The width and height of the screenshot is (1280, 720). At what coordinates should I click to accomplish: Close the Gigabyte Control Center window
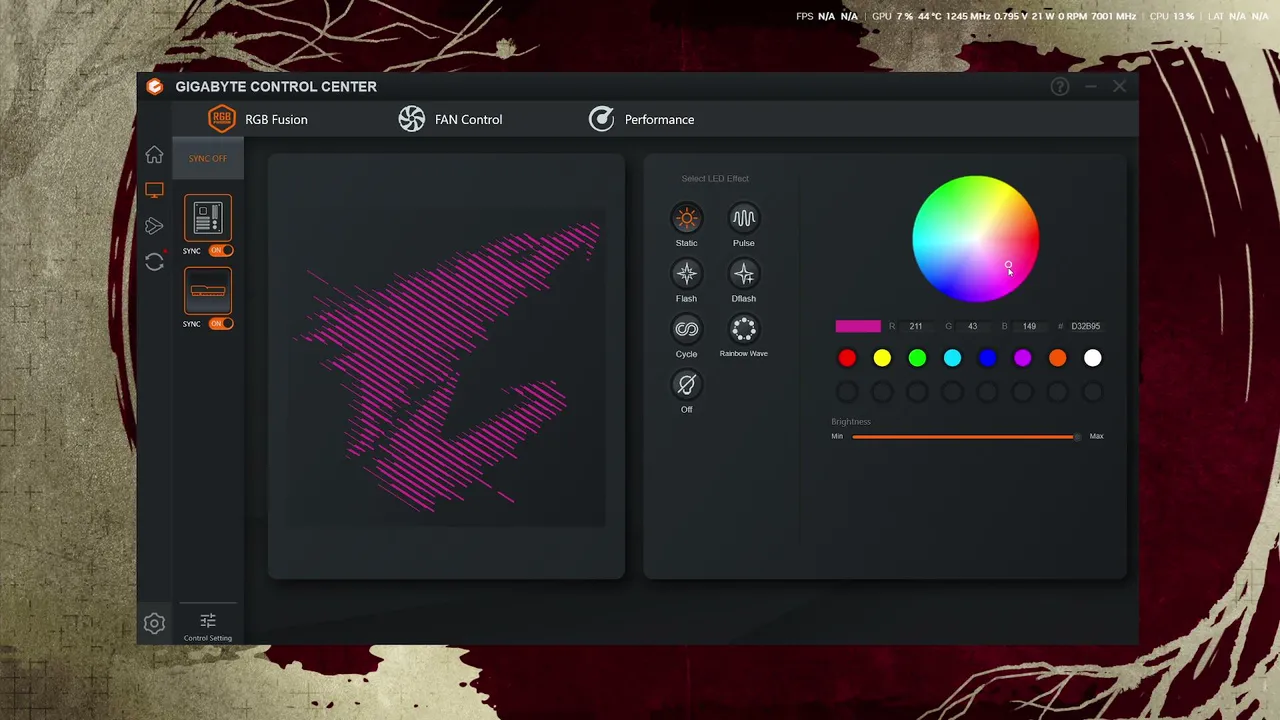(1120, 87)
